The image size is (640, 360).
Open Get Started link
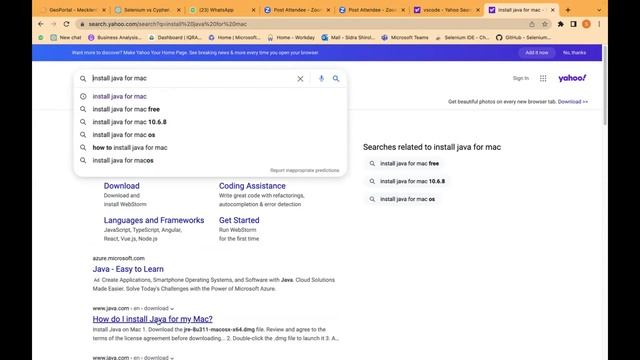tap(239, 220)
